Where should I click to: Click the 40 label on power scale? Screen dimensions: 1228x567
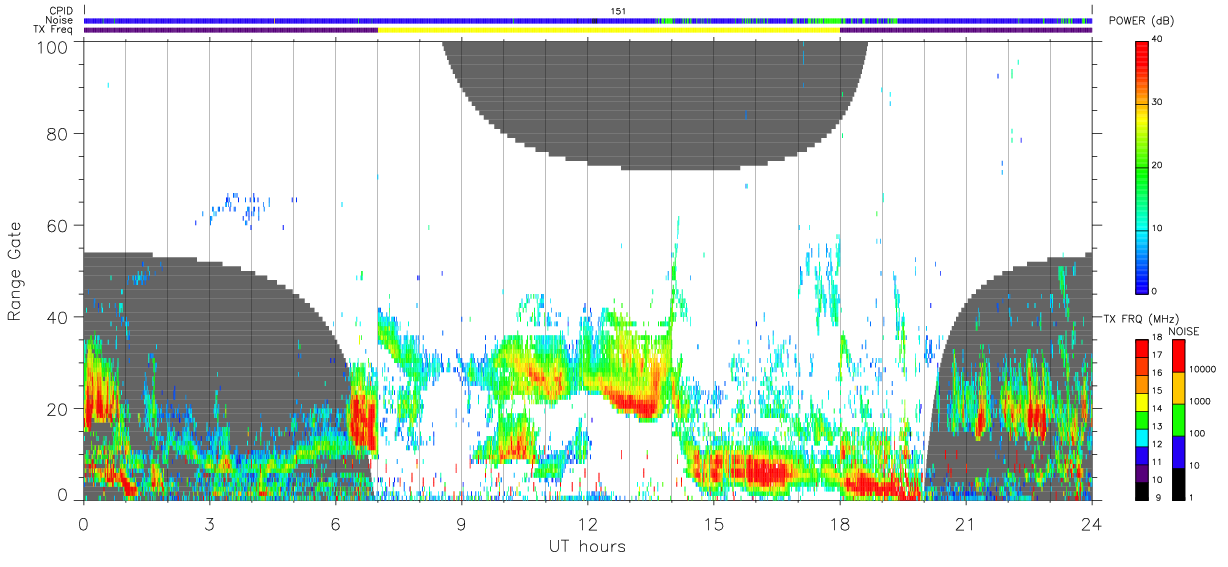1159,40
